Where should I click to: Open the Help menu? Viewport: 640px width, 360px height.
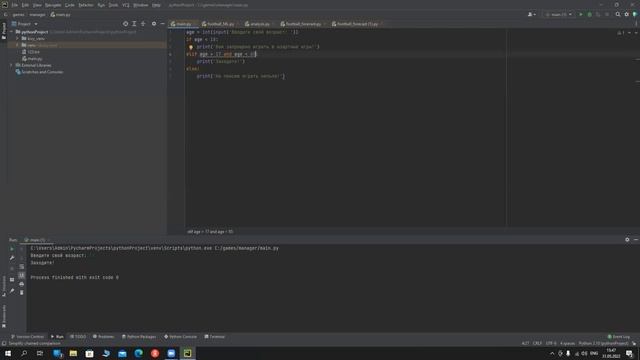pyautogui.click(x=156, y=5)
